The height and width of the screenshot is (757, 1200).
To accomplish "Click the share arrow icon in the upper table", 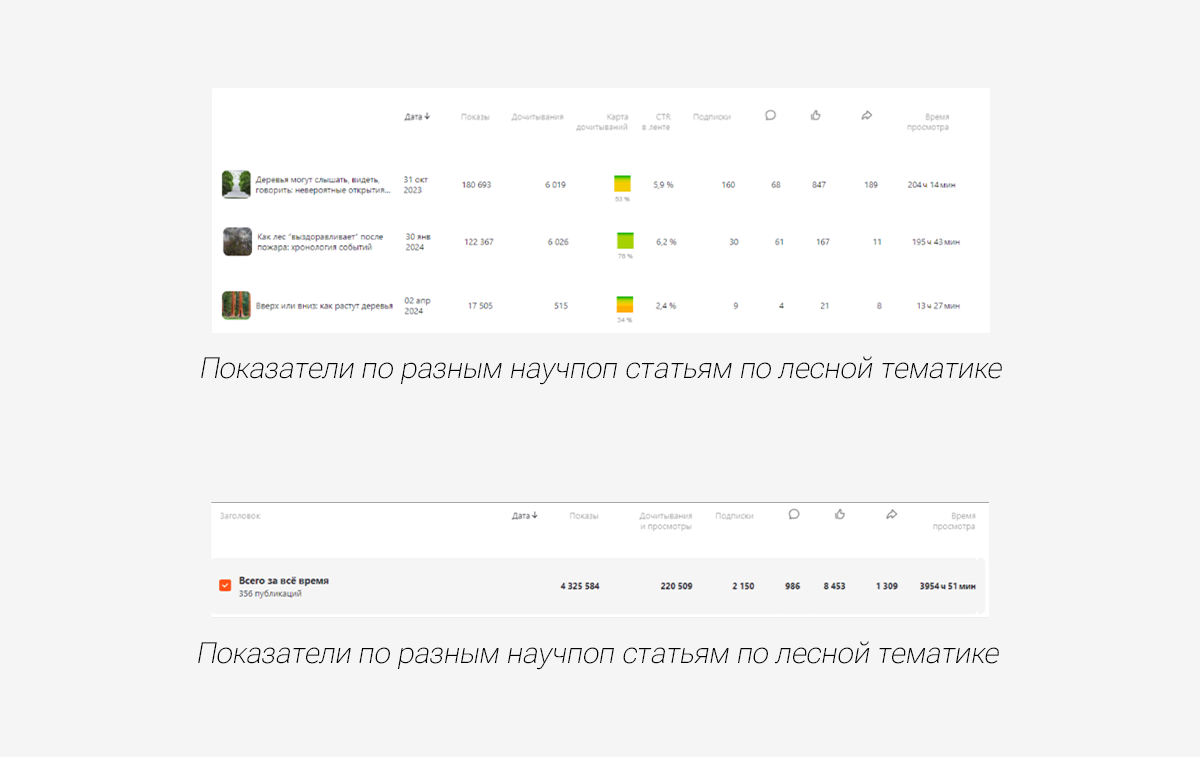I will [x=867, y=115].
